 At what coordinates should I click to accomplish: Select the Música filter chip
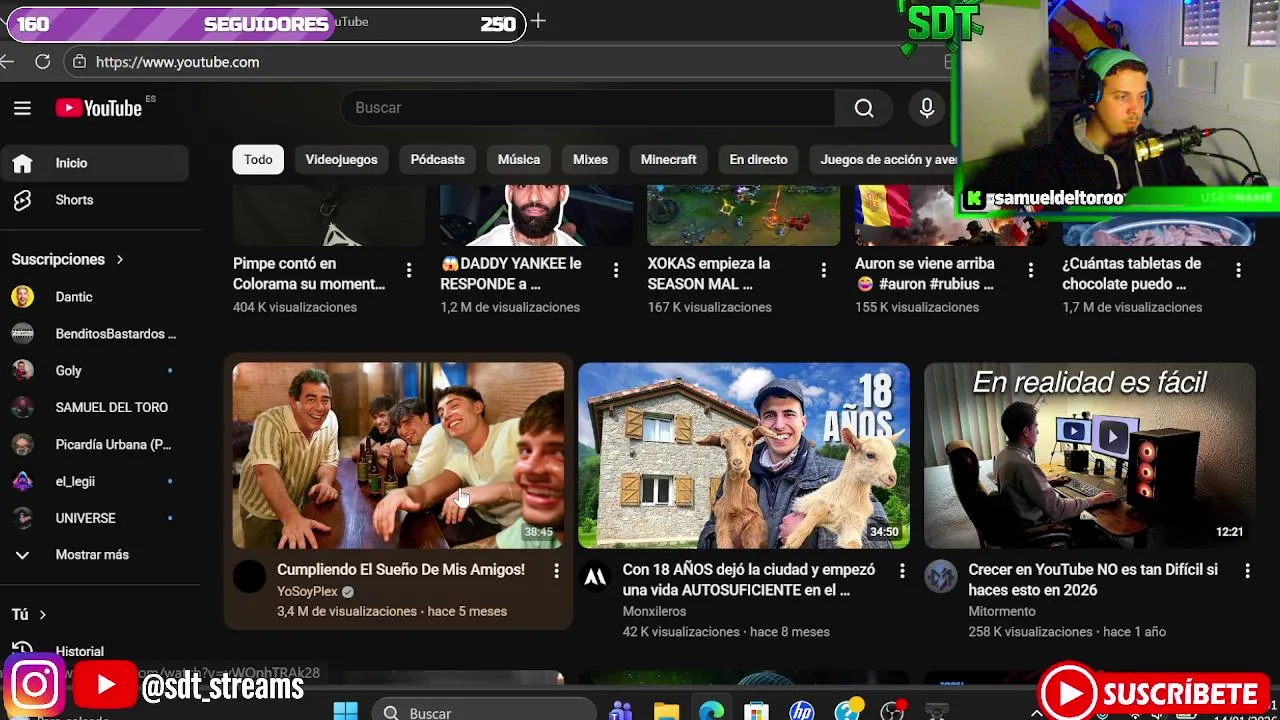point(519,160)
